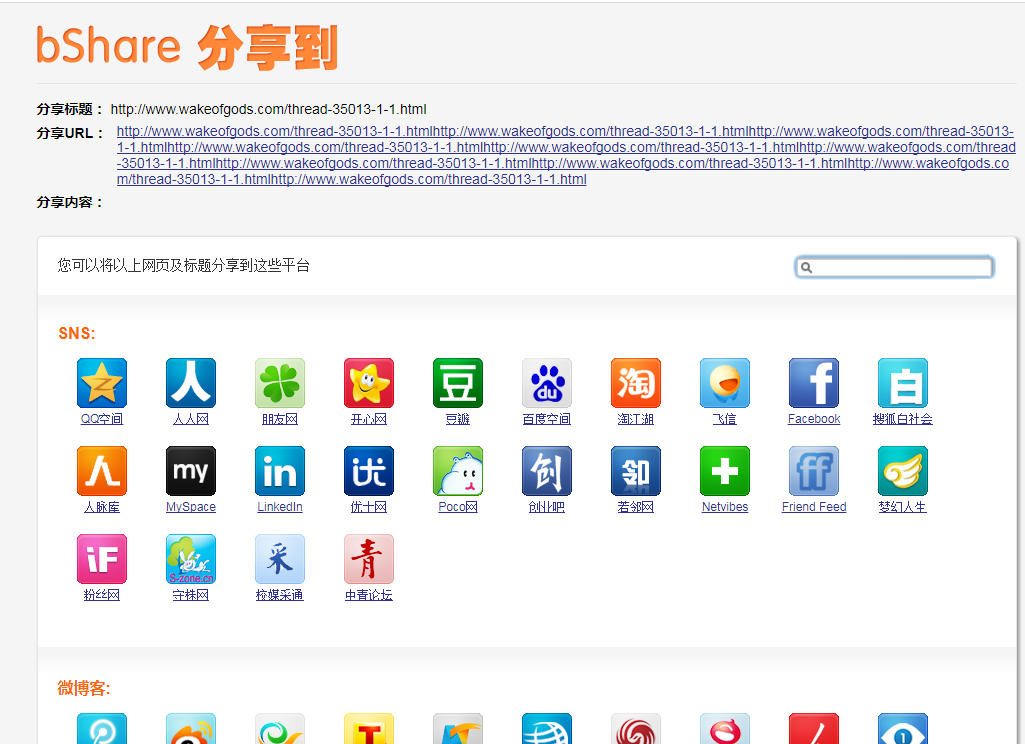Click the share title URL text
This screenshot has height=744, width=1025.
coord(268,109)
